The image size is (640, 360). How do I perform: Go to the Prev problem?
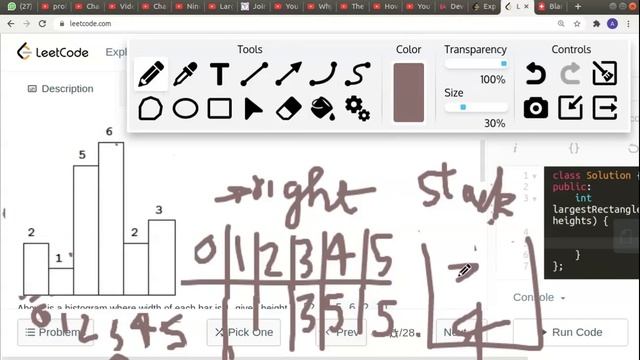pyautogui.click(x=342, y=332)
